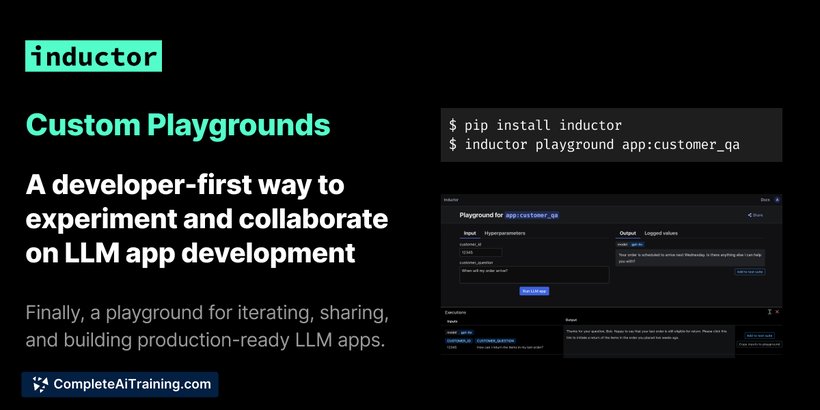The width and height of the screenshot is (820, 410).
Task: Open the Docs link in the header
Action: point(765,199)
